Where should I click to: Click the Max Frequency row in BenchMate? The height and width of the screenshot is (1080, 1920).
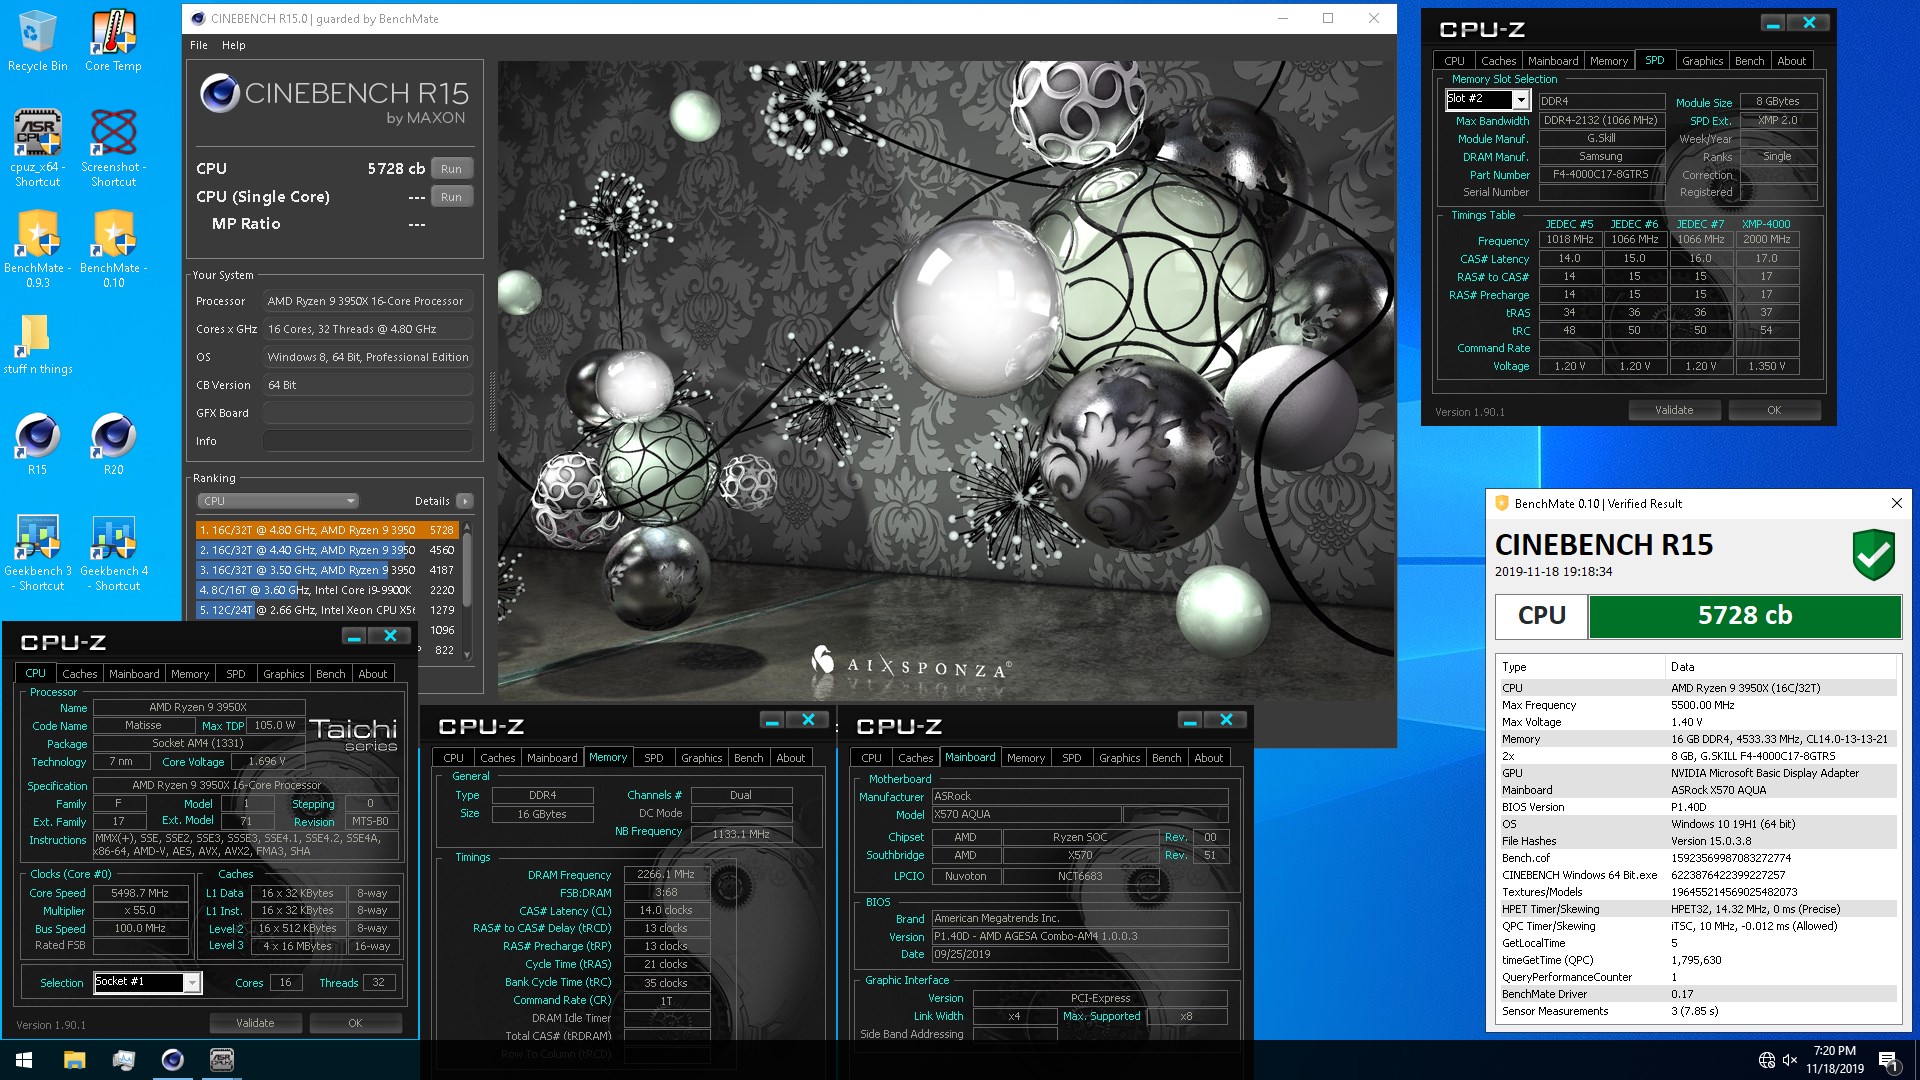[1697, 705]
